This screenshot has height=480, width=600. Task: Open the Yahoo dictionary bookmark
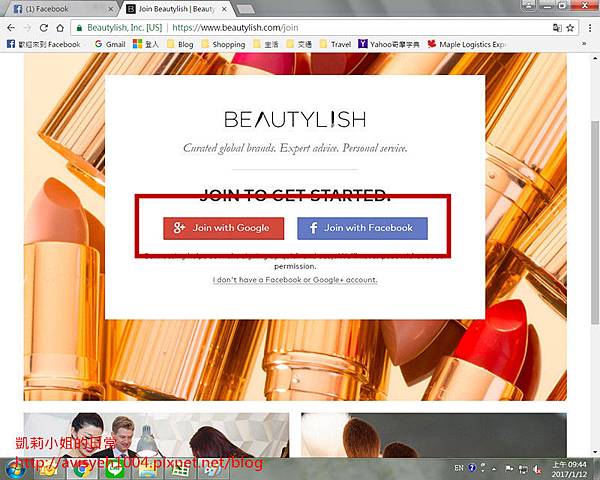tap(389, 44)
